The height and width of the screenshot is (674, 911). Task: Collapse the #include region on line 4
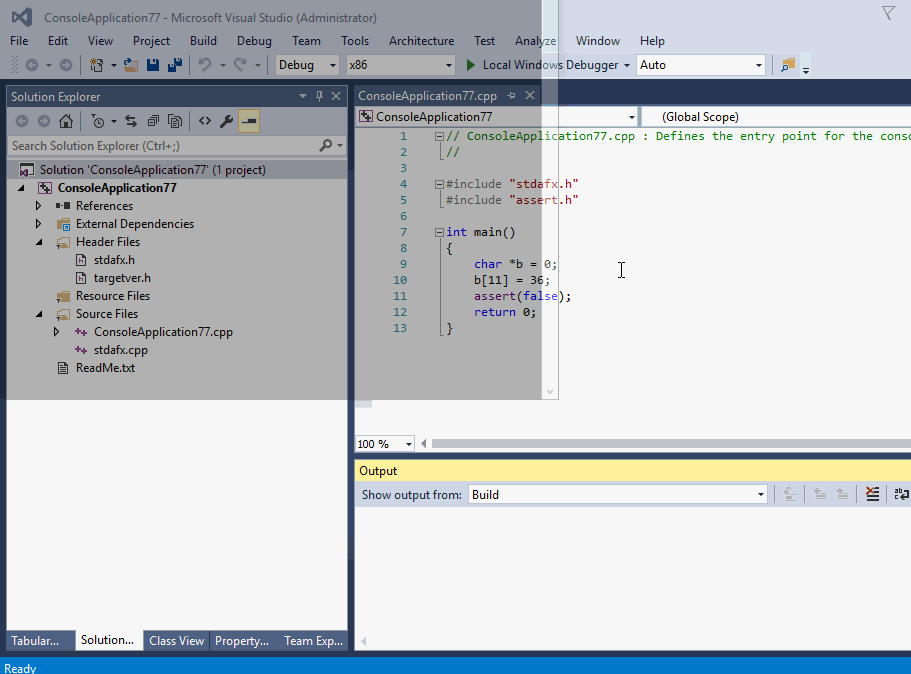point(439,184)
